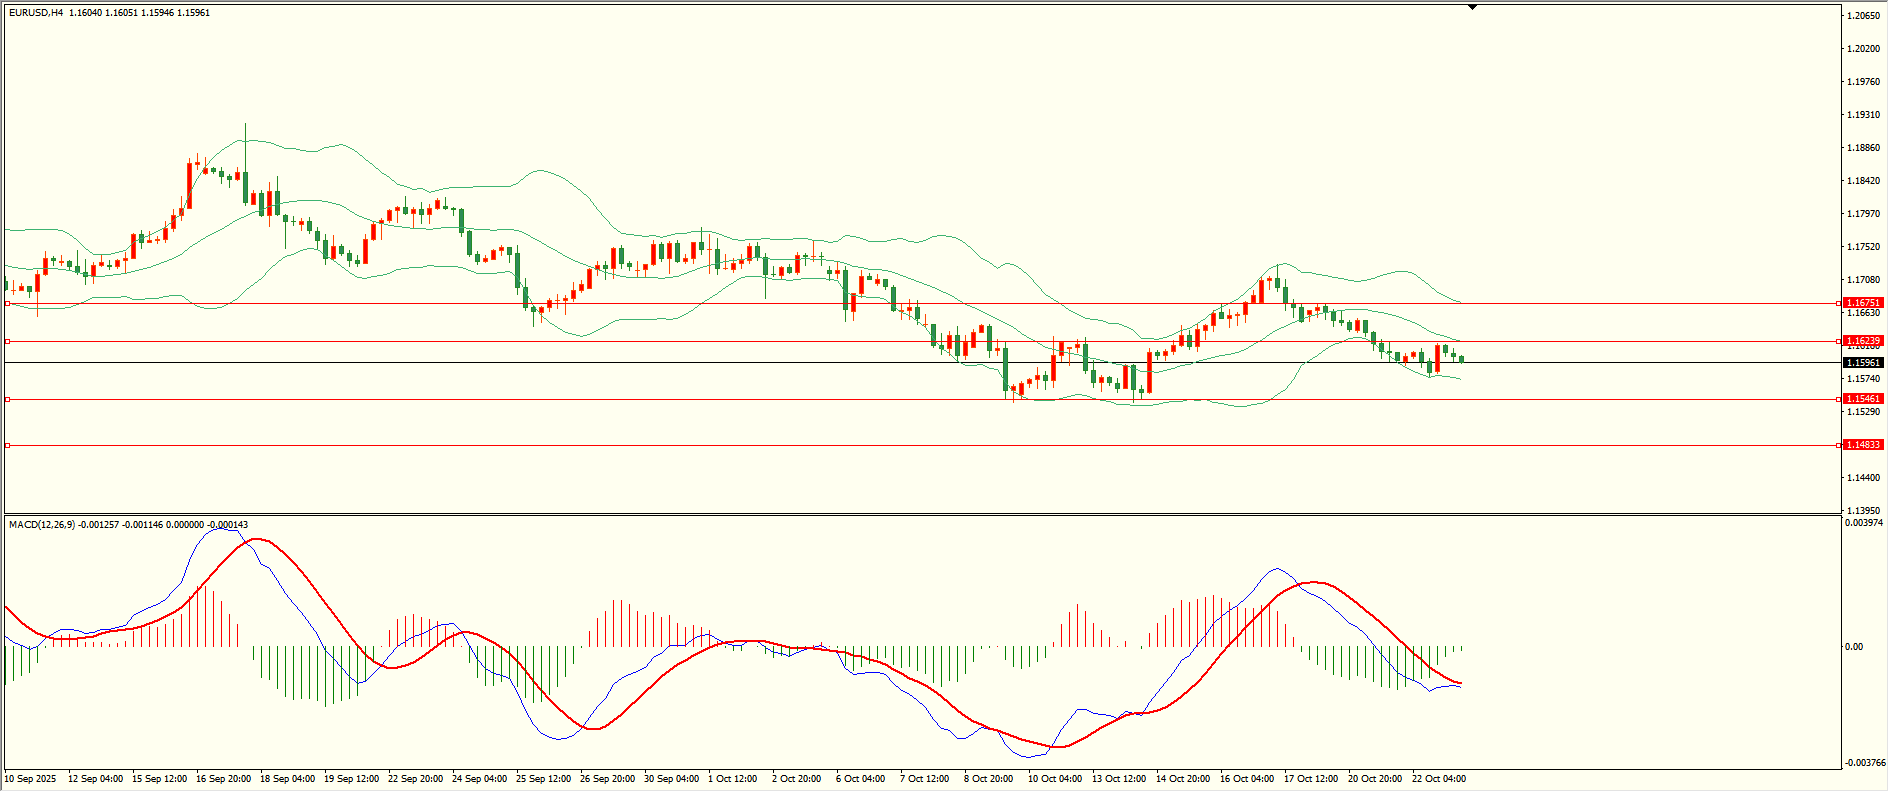
Task: Click the 17 Oct 12:00 time label
Action: [x=1310, y=779]
